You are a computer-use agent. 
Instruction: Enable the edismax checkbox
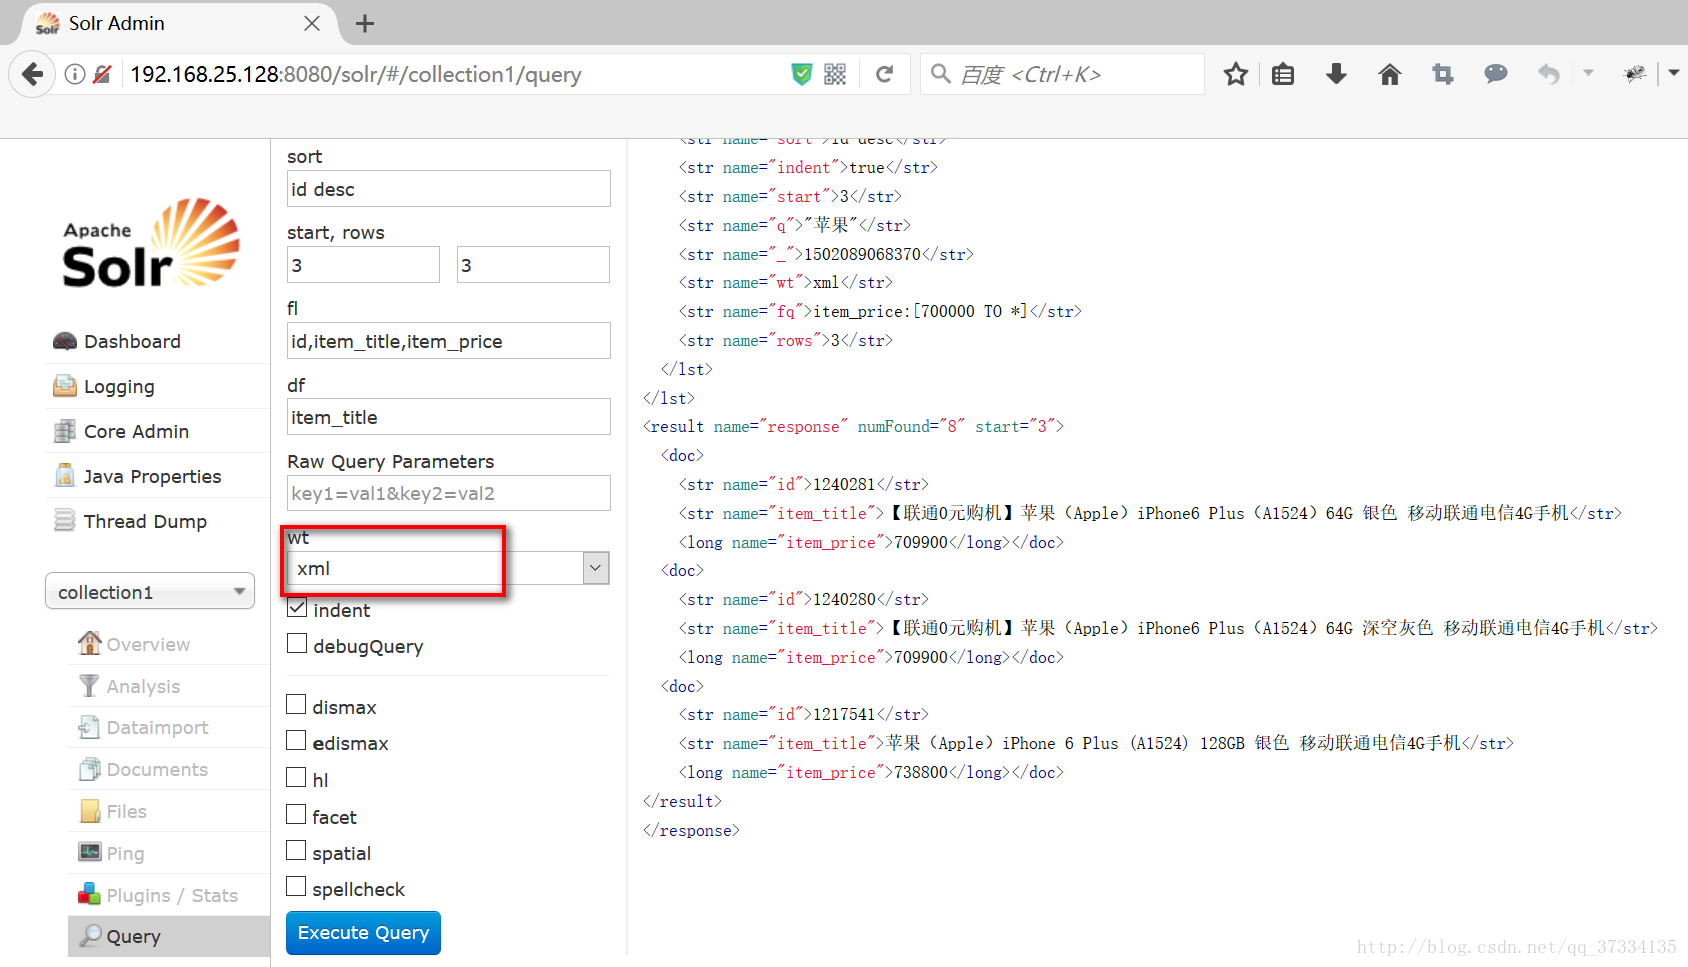click(296, 740)
